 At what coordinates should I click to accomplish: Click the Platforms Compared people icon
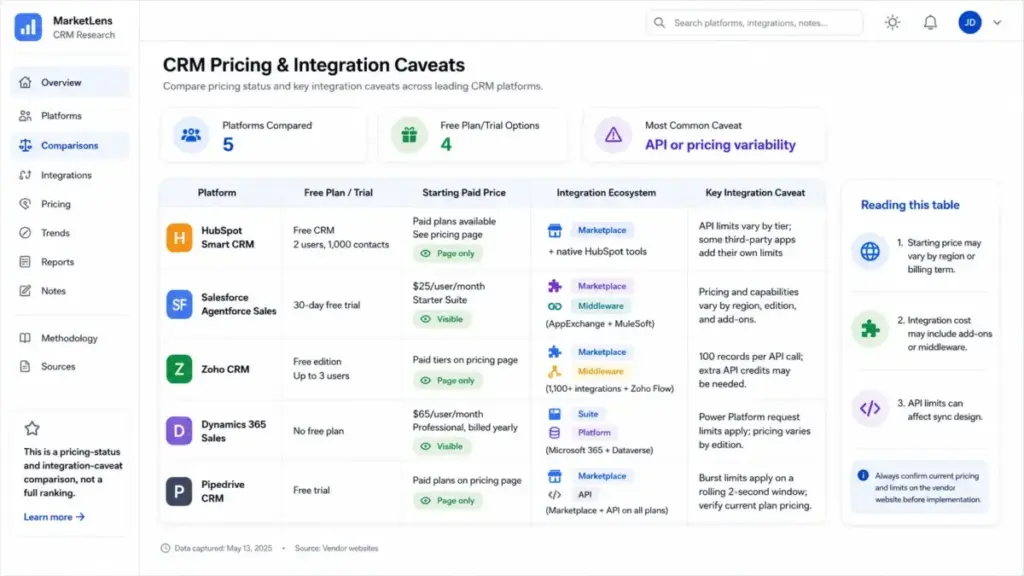click(x=191, y=135)
